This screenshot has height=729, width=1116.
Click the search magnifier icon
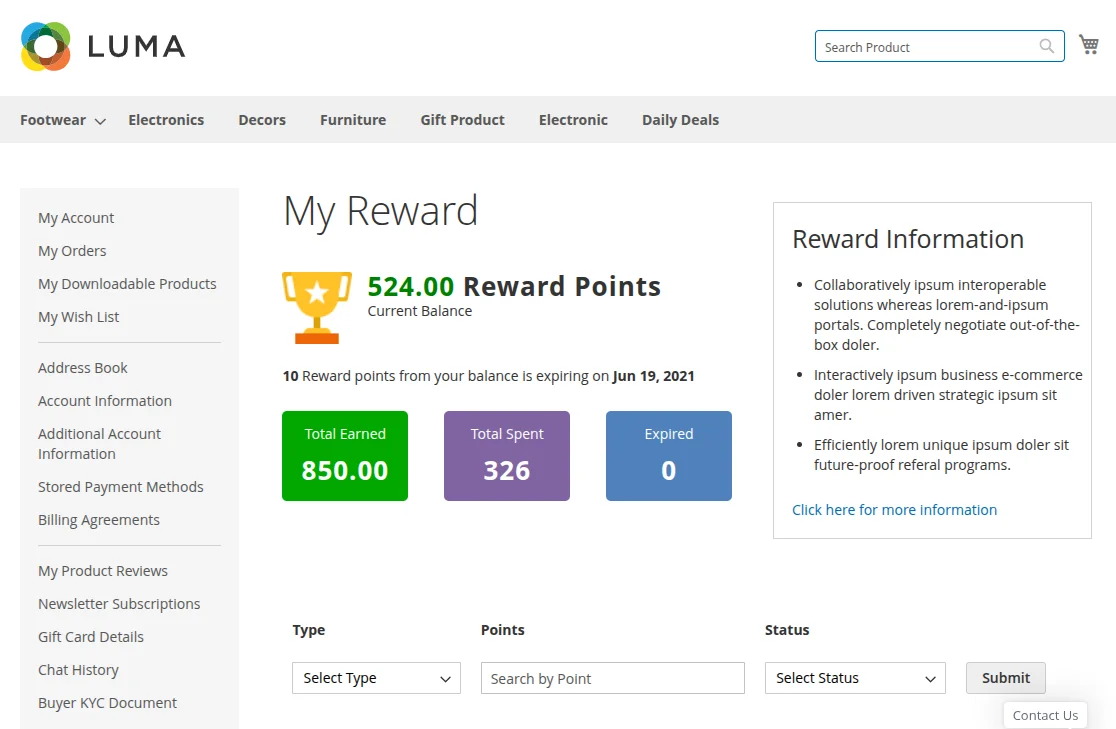1046,46
